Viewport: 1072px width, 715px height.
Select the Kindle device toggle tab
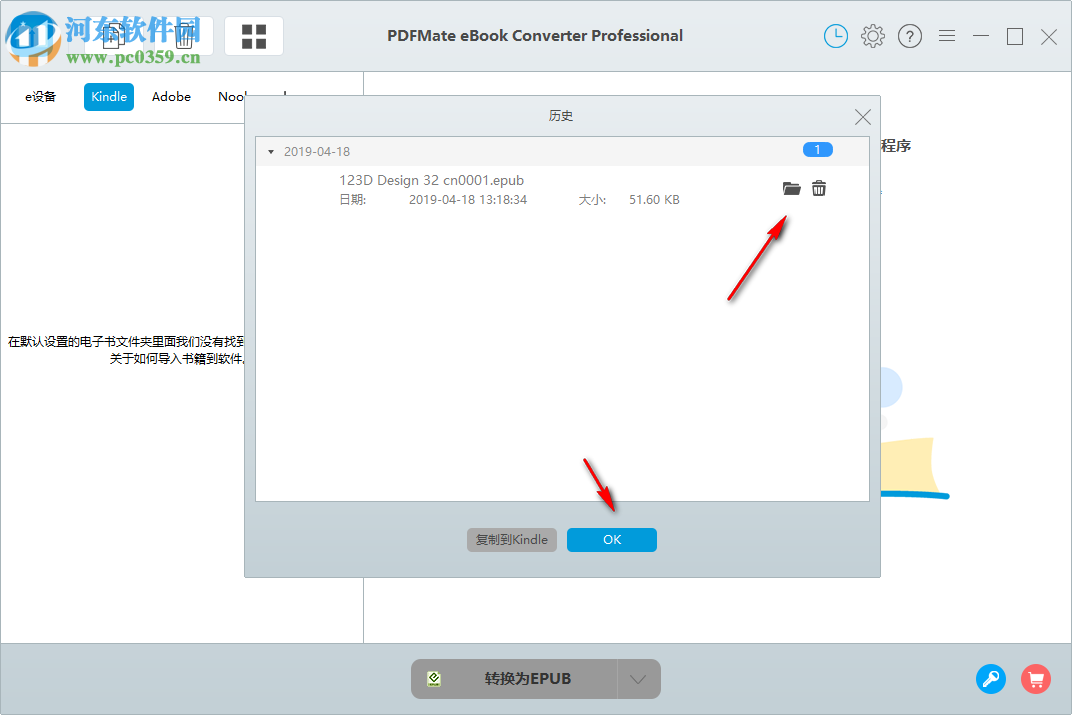108,96
